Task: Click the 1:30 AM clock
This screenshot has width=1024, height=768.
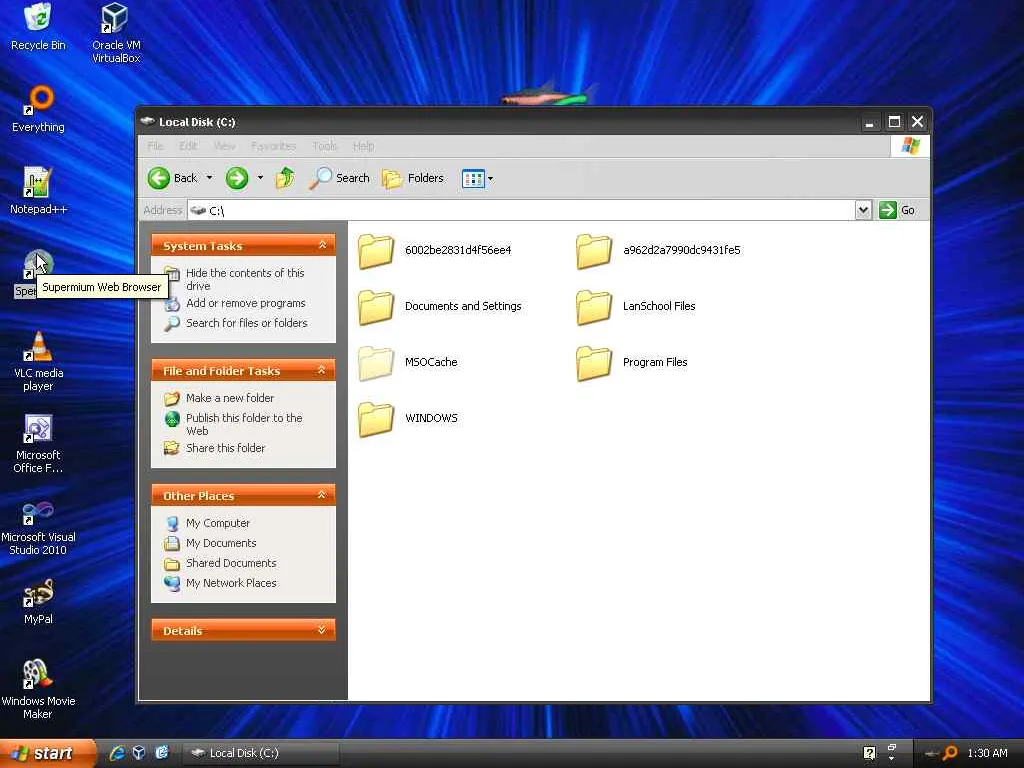Action: click(x=987, y=753)
